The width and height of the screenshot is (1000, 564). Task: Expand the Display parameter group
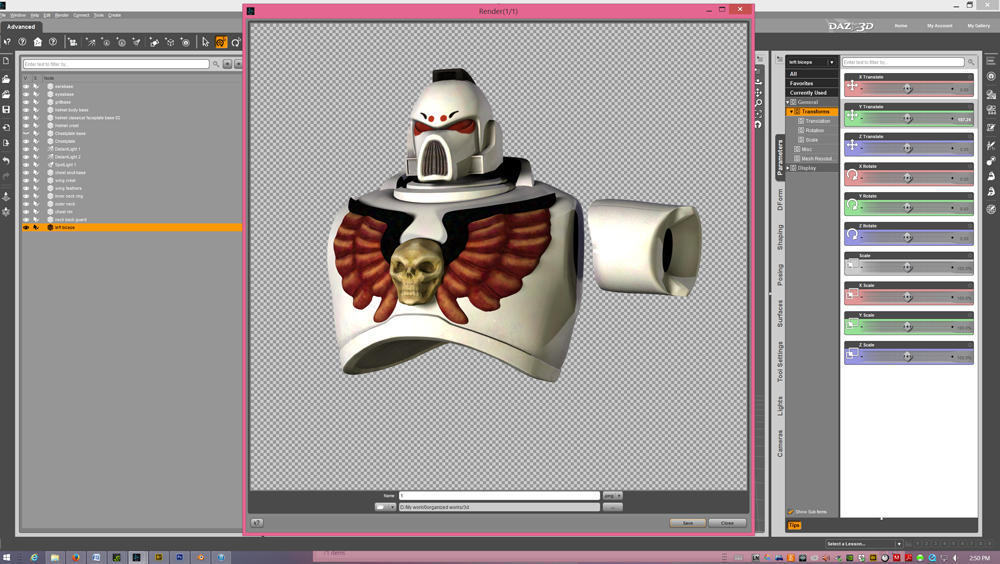tap(788, 168)
